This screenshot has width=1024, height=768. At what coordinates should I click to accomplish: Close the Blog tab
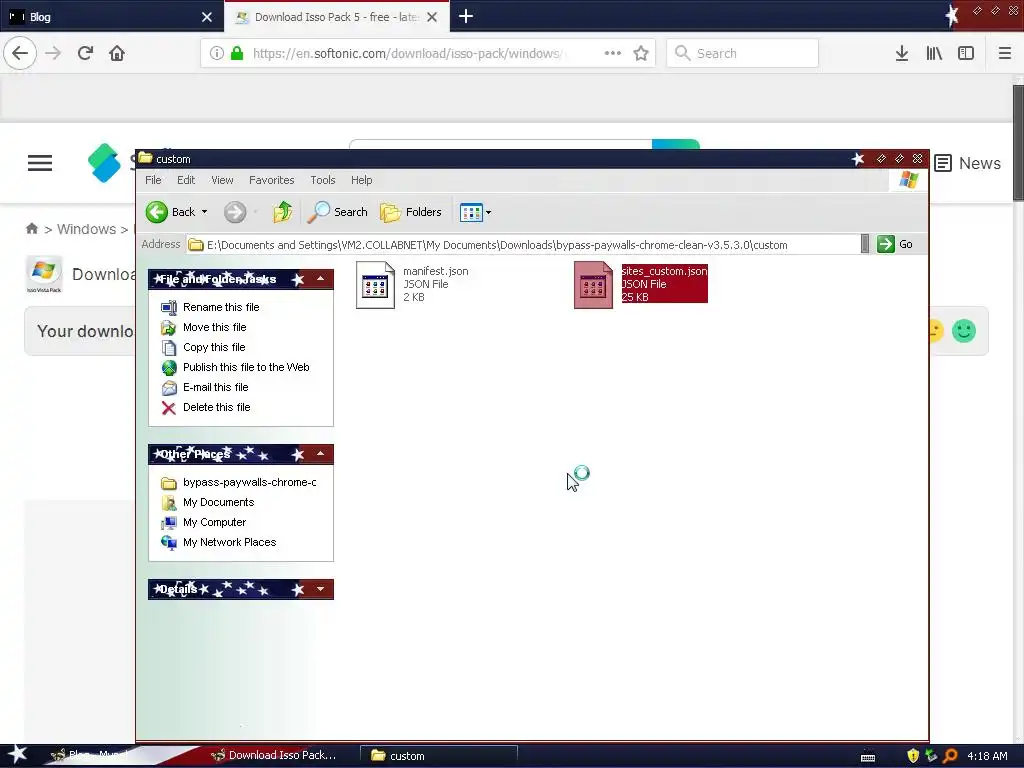pyautogui.click(x=207, y=18)
